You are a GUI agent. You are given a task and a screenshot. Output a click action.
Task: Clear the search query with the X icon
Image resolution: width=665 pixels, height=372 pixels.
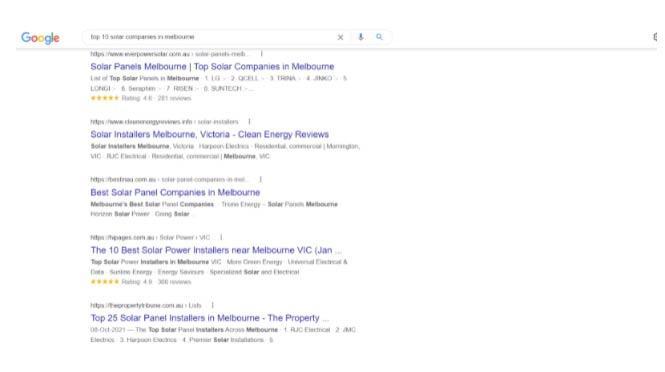pos(340,37)
